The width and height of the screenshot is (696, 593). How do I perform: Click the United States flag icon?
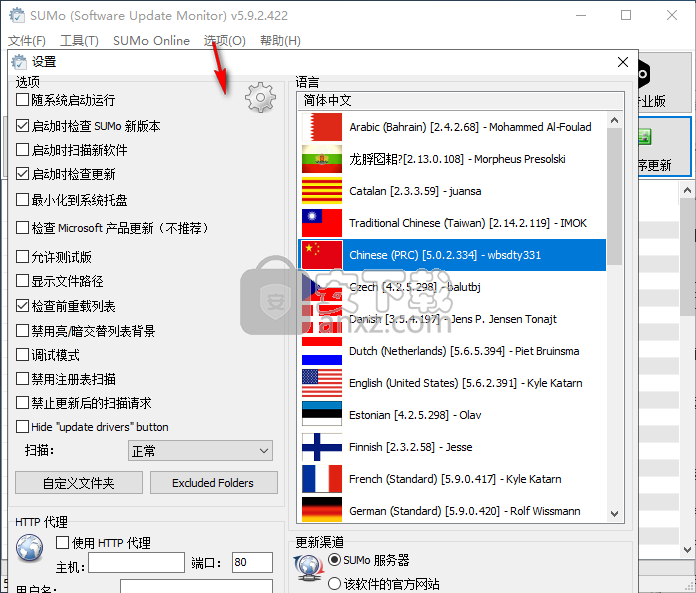pos(322,383)
